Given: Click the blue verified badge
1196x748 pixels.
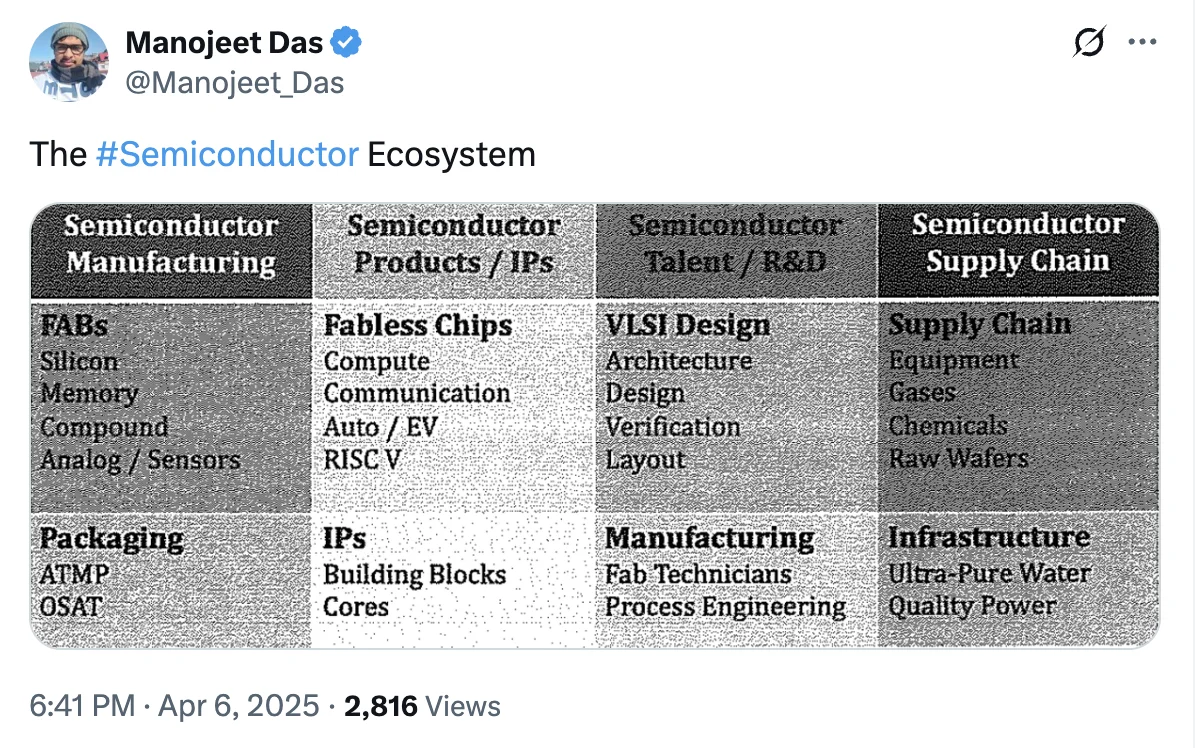Looking at the screenshot, I should pos(346,42).
